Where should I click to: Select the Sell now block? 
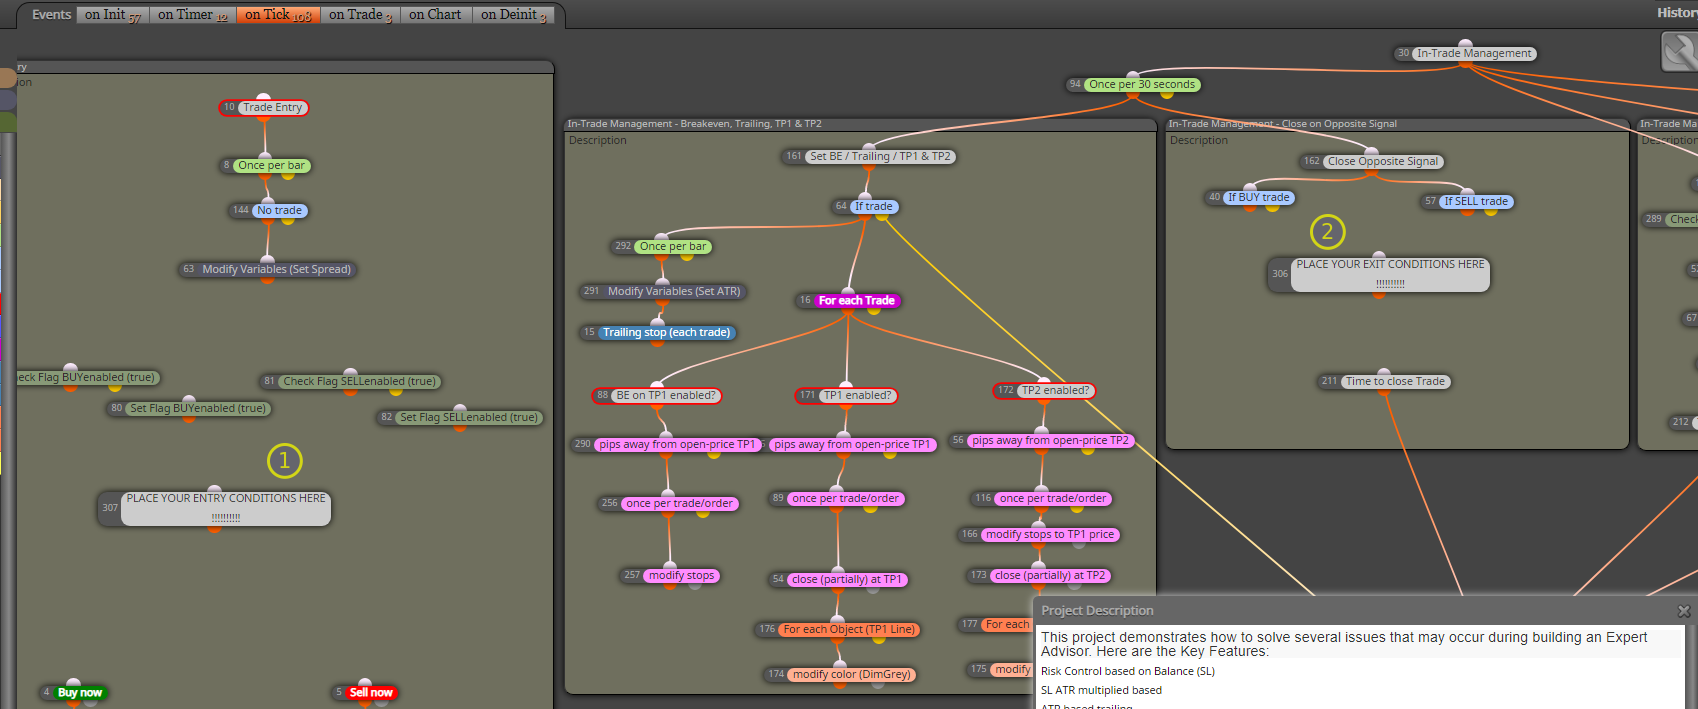[x=371, y=692]
